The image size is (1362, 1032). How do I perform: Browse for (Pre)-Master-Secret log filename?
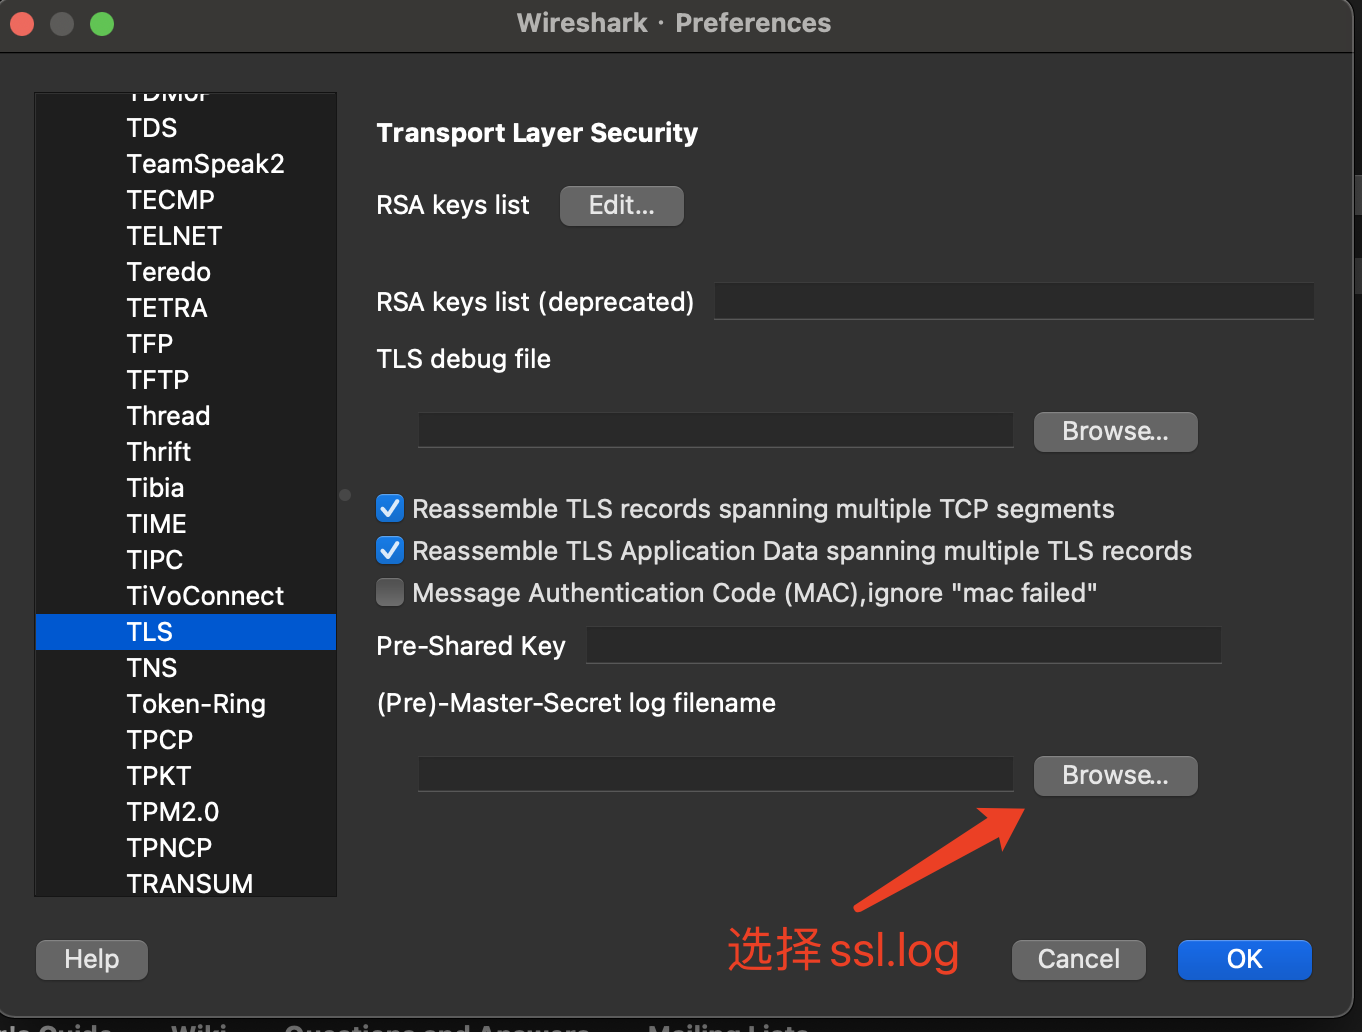(x=1115, y=776)
